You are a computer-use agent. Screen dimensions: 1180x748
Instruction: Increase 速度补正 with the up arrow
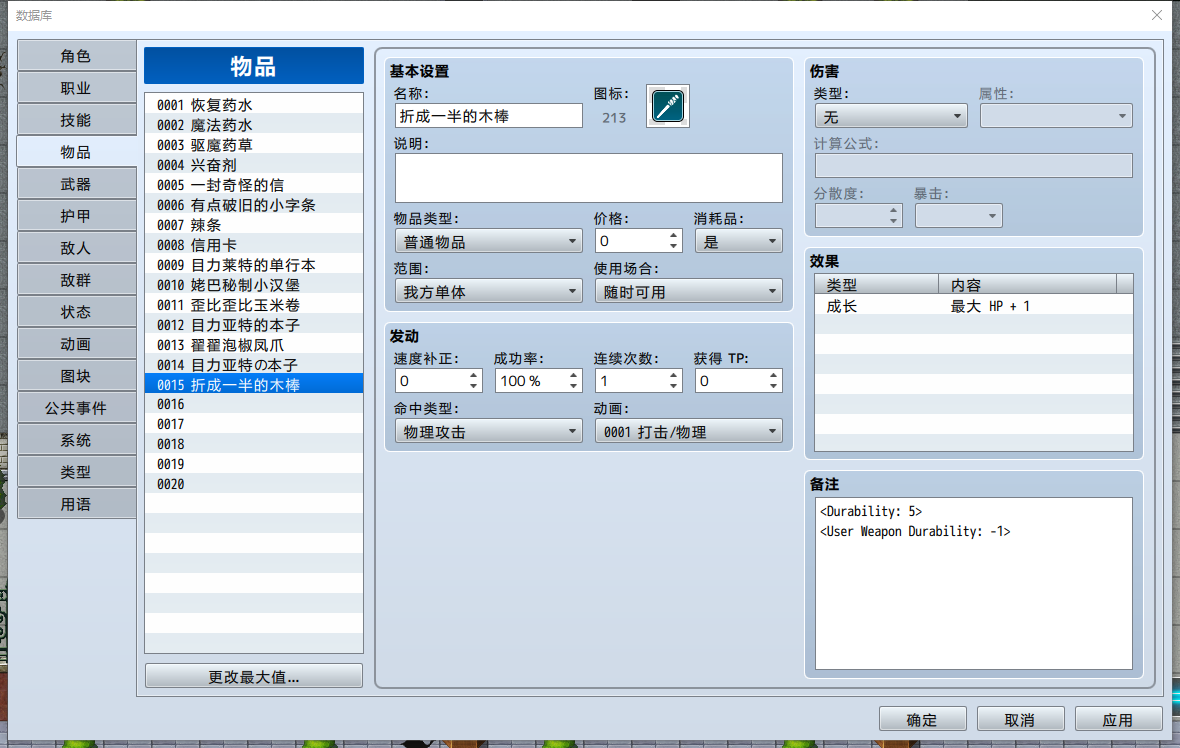pyautogui.click(x=473, y=376)
